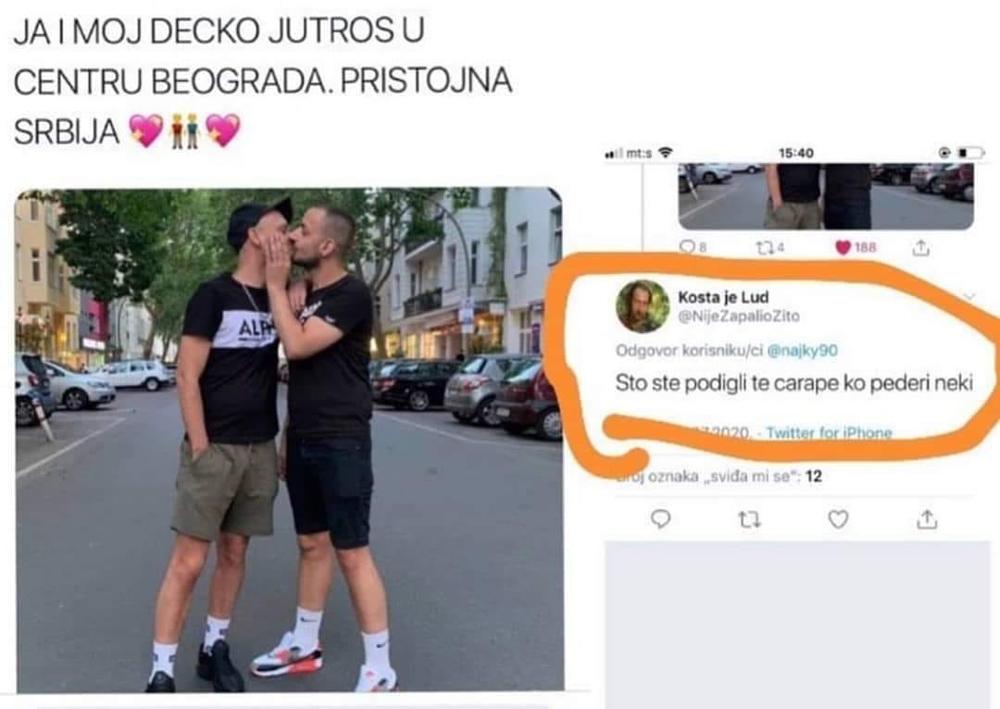1000x709 pixels.
Task: Open the tweet options chevron near the avatar
Action: (x=969, y=296)
